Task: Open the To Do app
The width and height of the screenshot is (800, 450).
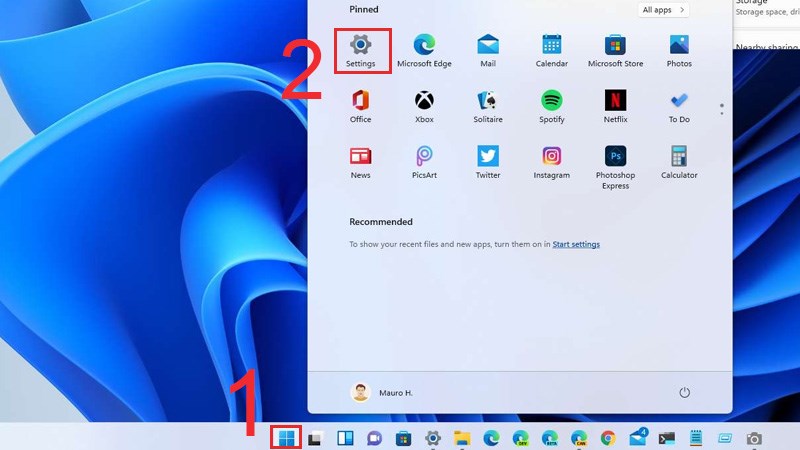Action: [679, 107]
